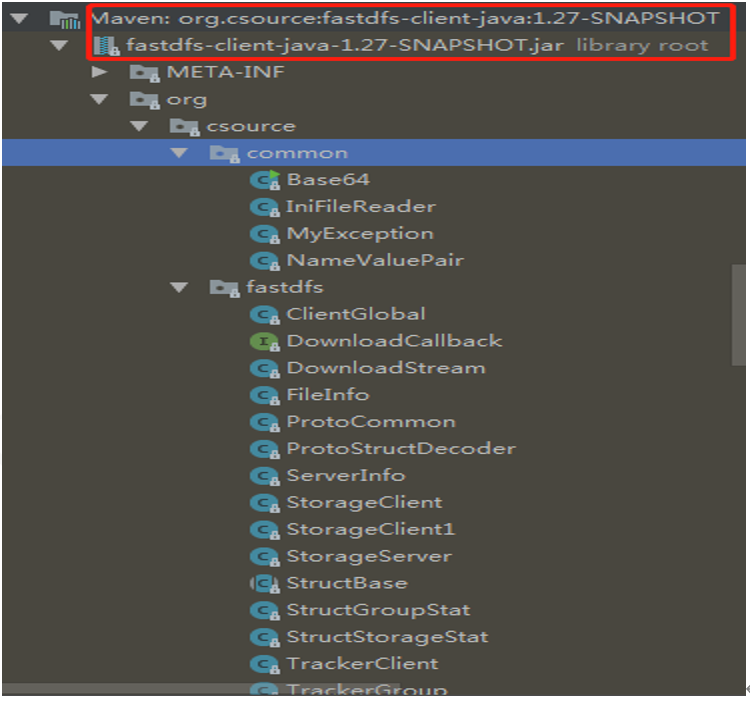Click the vertical scrollbar thumb
Screen dimensions: 750x713
[x=739, y=315]
